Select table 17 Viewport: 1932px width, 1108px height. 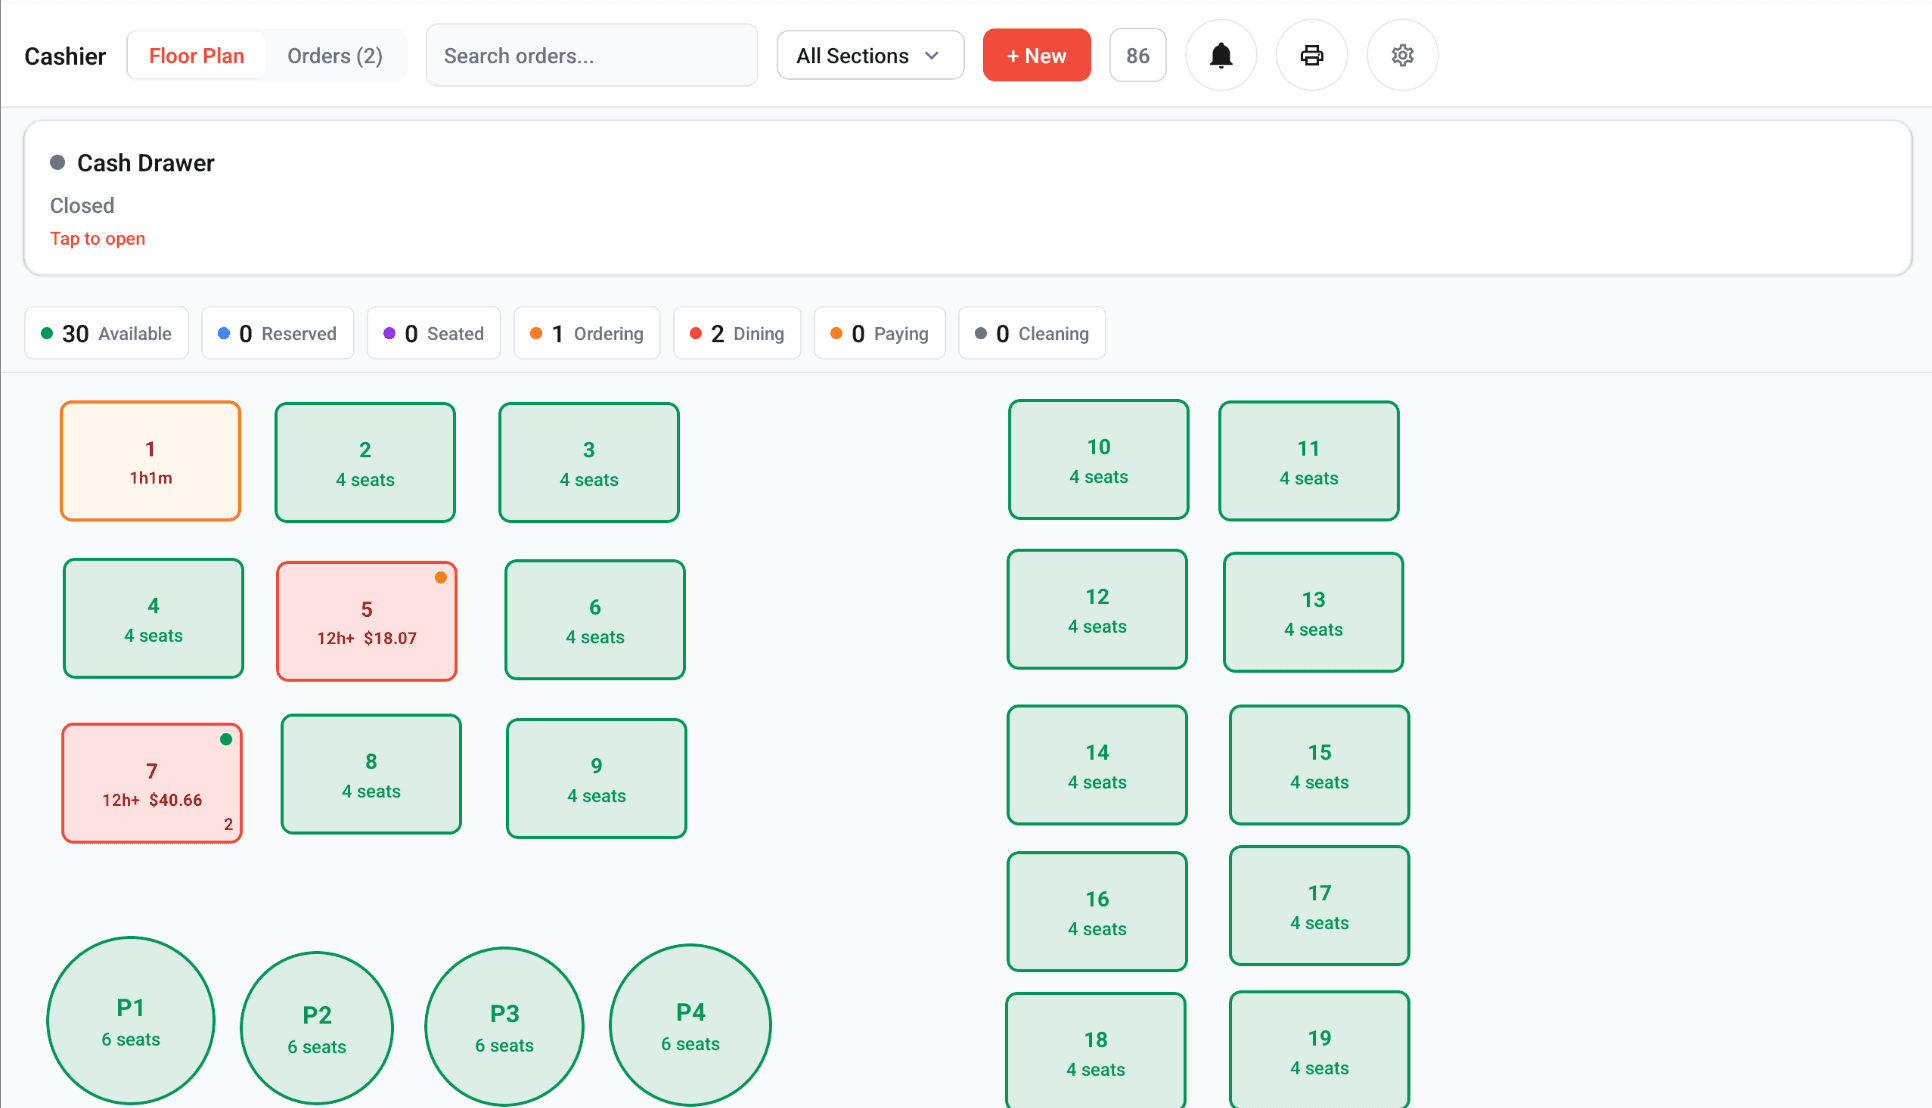pos(1319,906)
